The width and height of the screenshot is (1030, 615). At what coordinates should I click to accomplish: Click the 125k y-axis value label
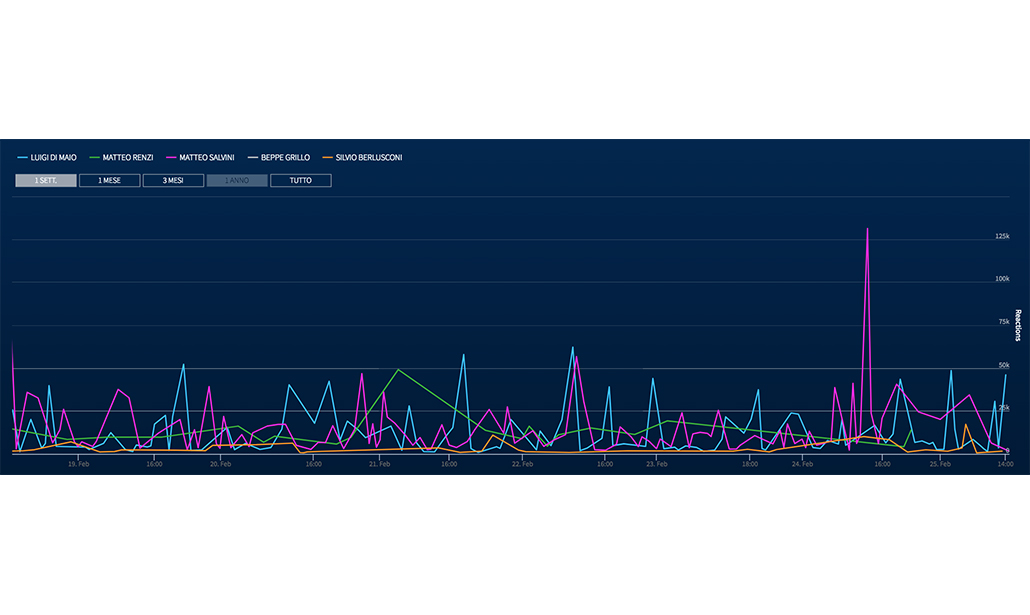click(1001, 237)
